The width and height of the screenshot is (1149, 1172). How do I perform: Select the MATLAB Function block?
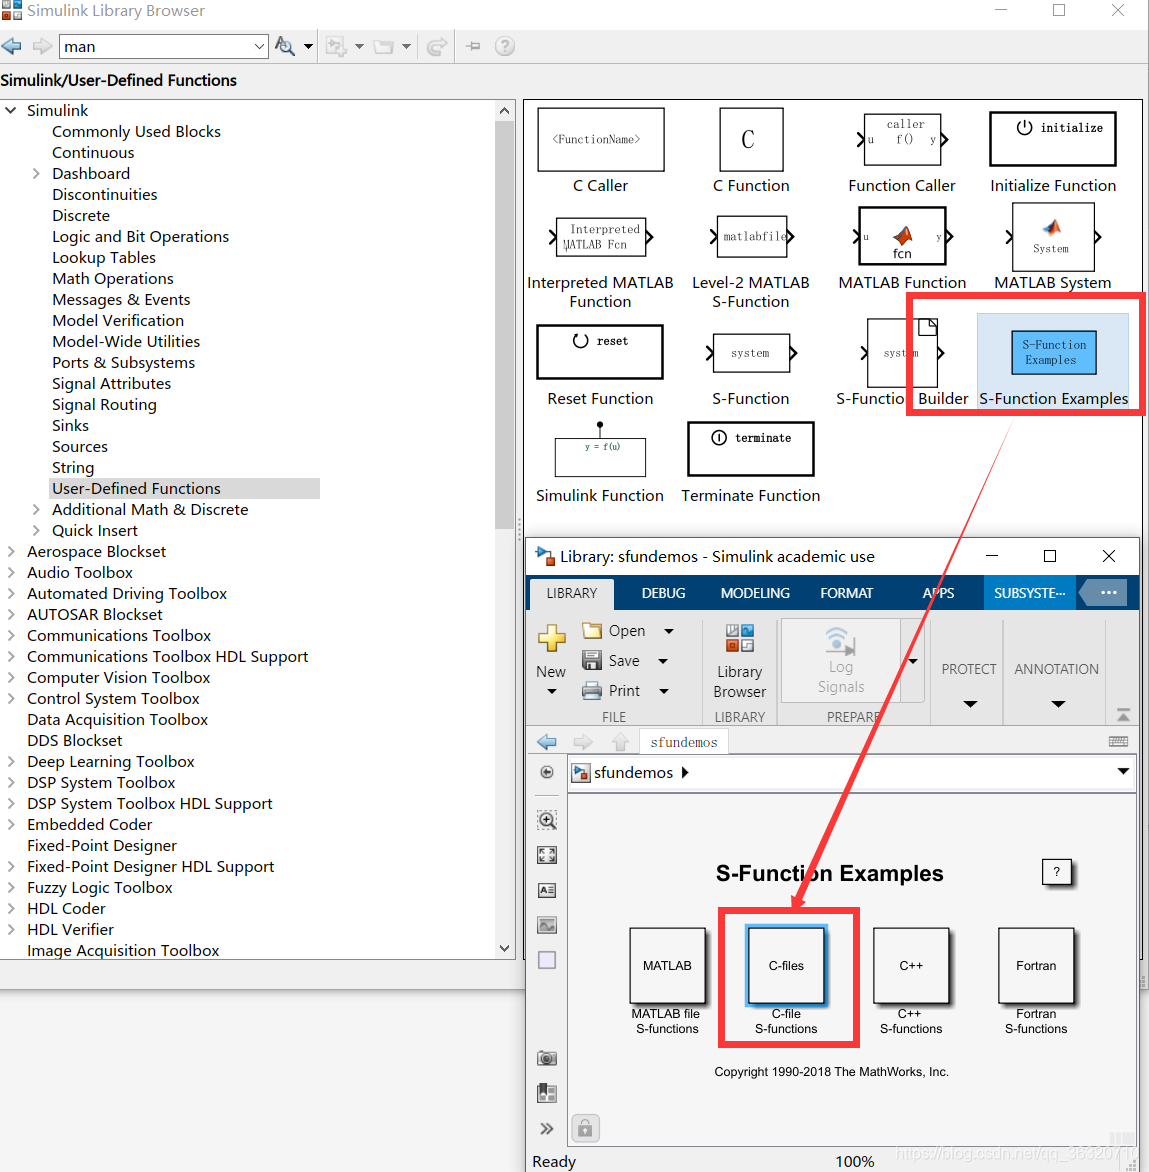(x=902, y=236)
